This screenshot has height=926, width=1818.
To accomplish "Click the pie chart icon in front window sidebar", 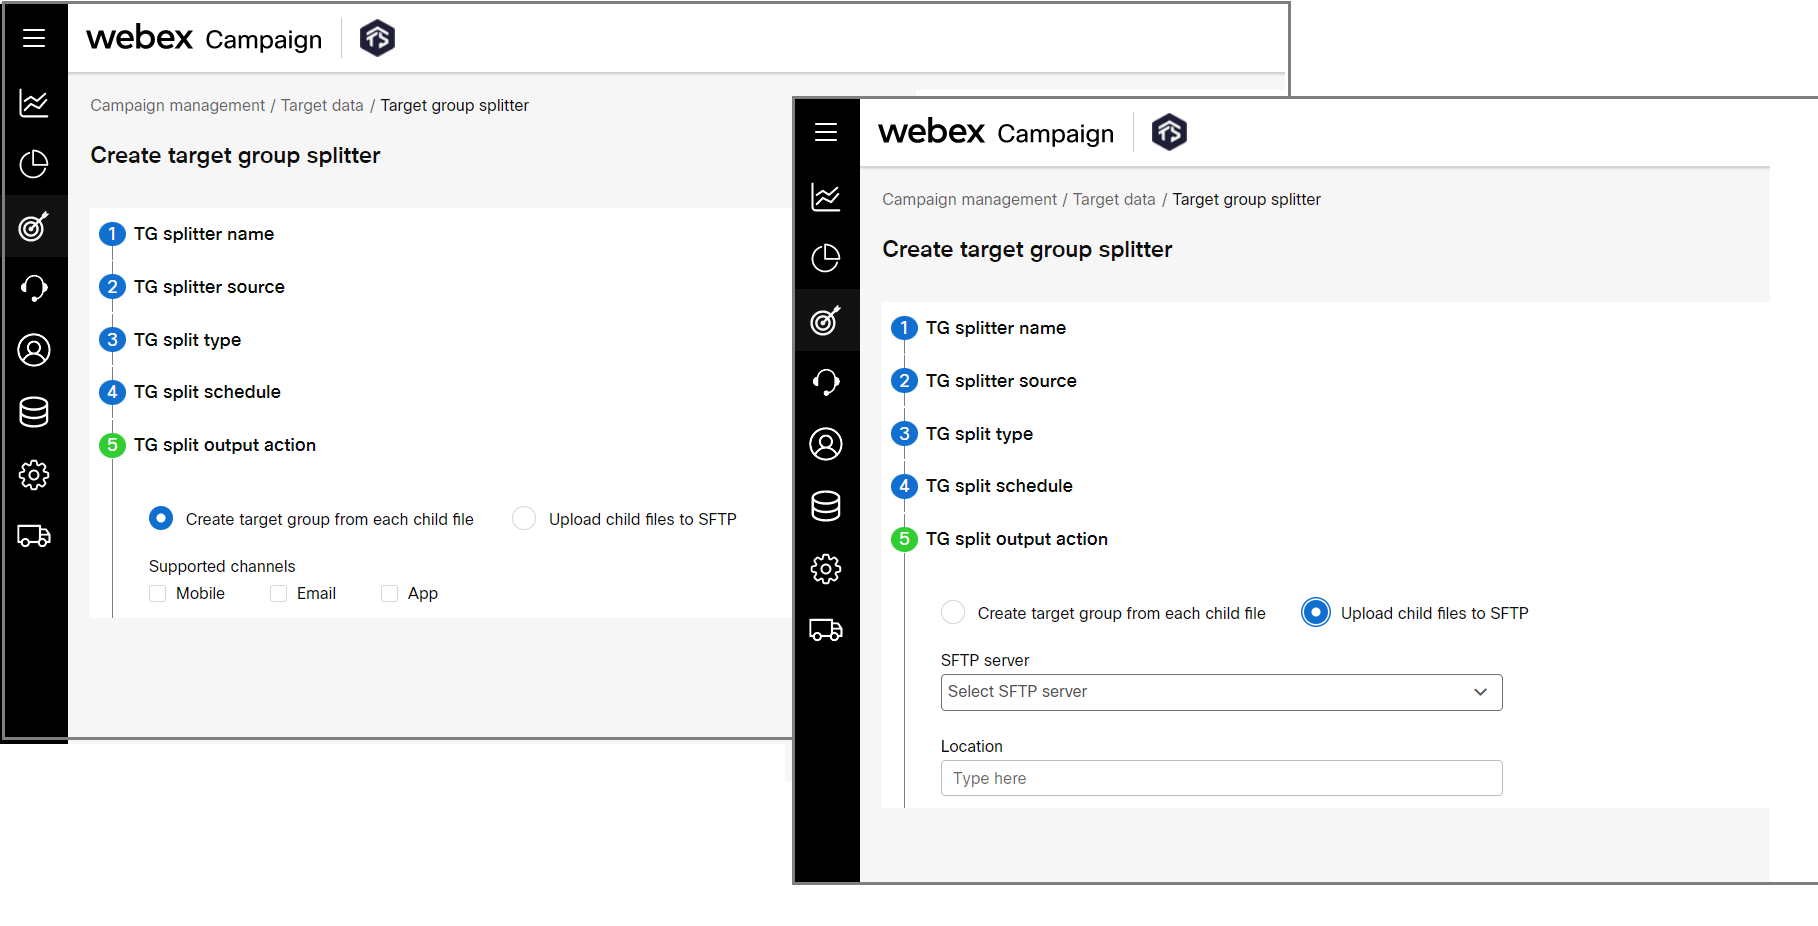I will [x=826, y=258].
